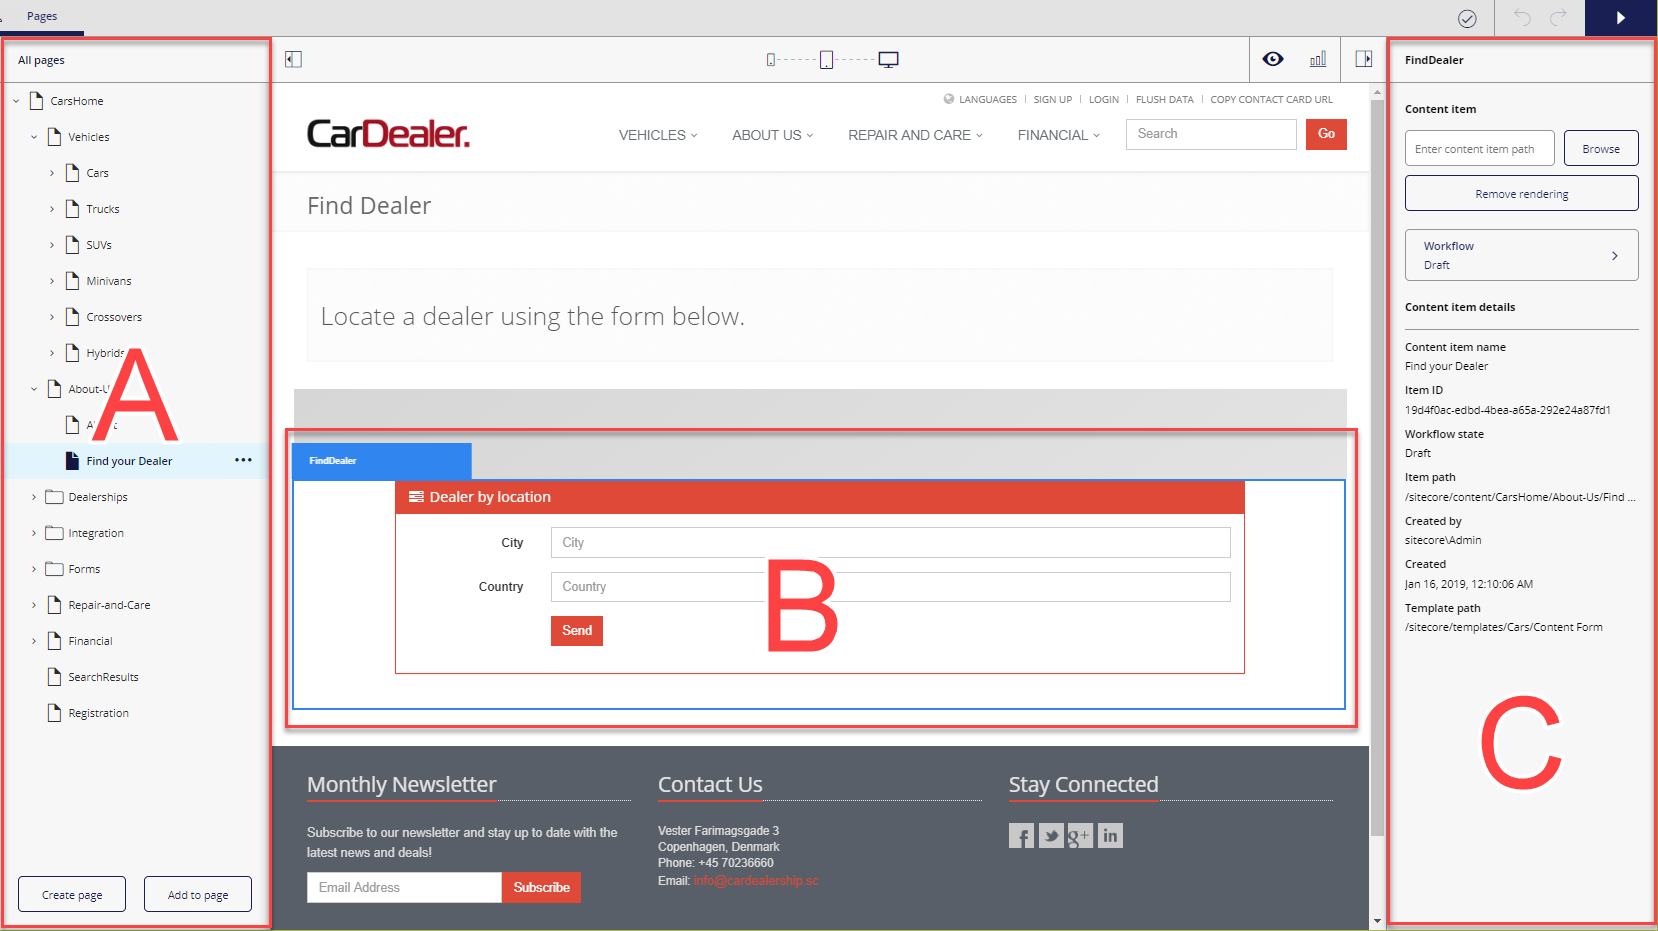Click the site Search input field
This screenshot has width=1658, height=931.
point(1211,134)
